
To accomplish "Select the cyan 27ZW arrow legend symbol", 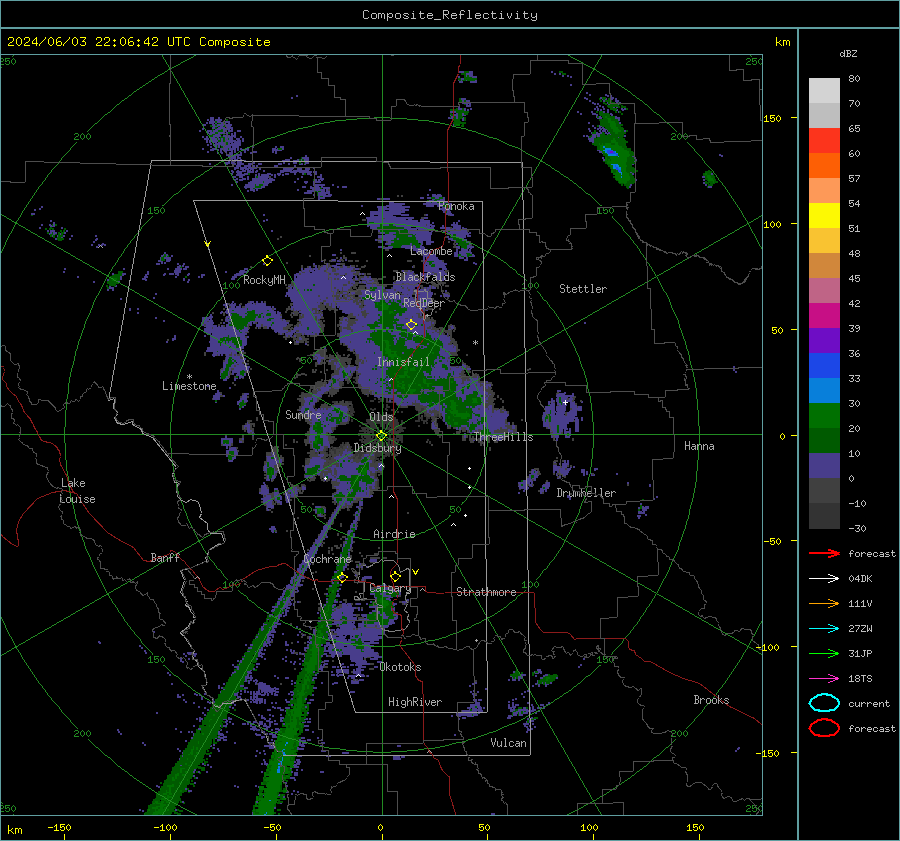I will coord(824,629).
